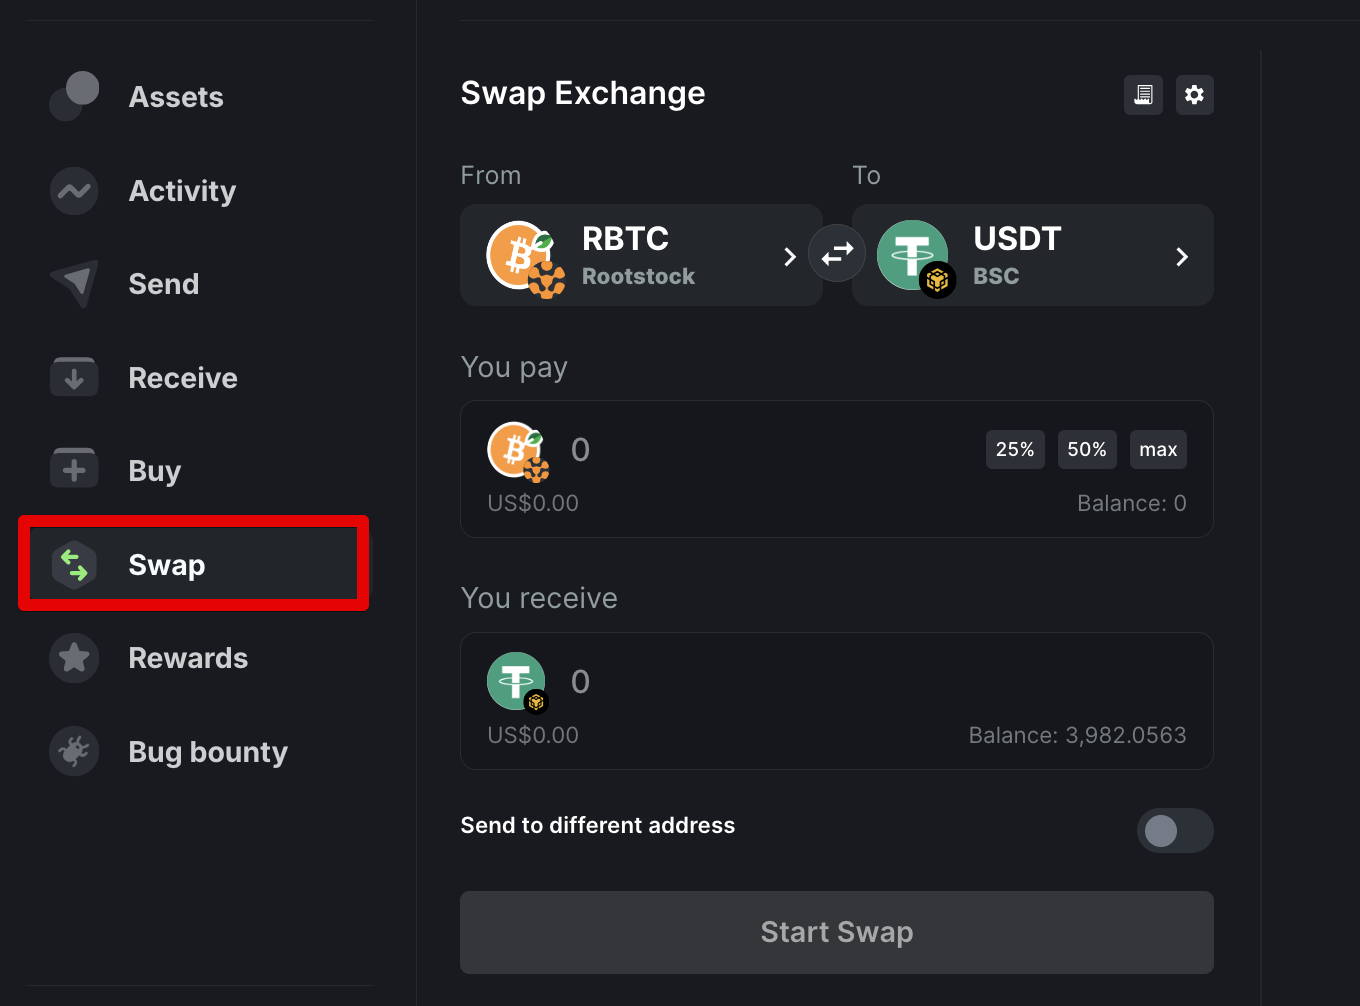The width and height of the screenshot is (1360, 1006).
Task: Click the chevron beside RBTC Rootstock
Action: (x=790, y=257)
